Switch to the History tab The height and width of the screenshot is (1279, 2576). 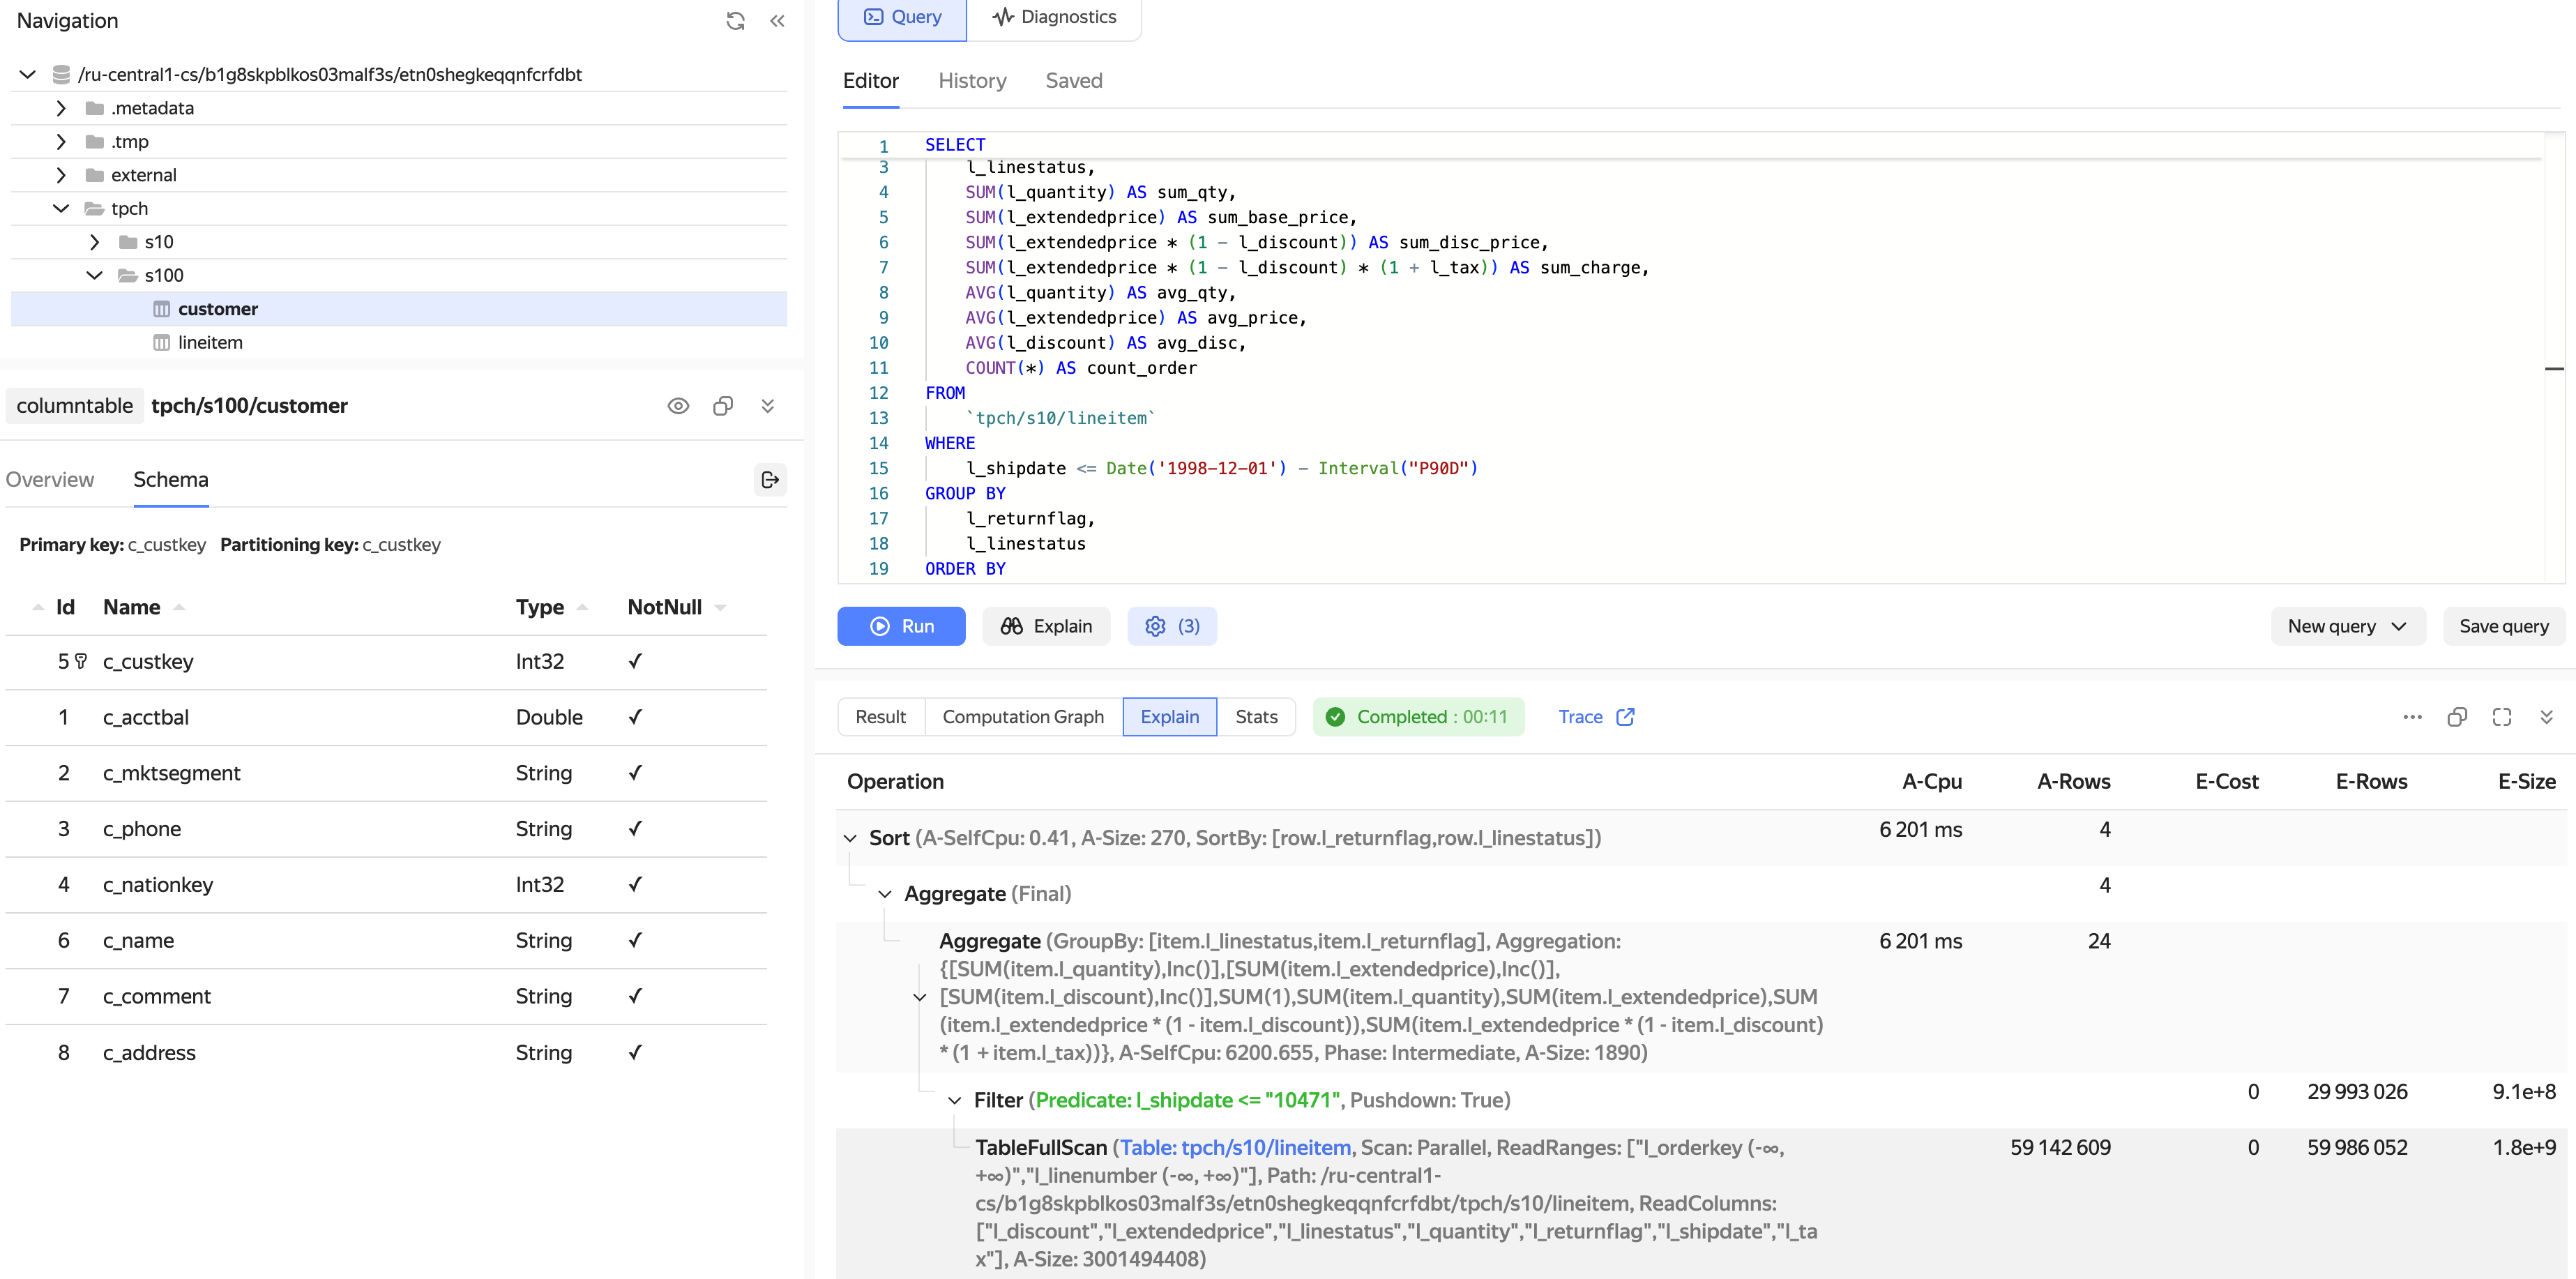972,81
